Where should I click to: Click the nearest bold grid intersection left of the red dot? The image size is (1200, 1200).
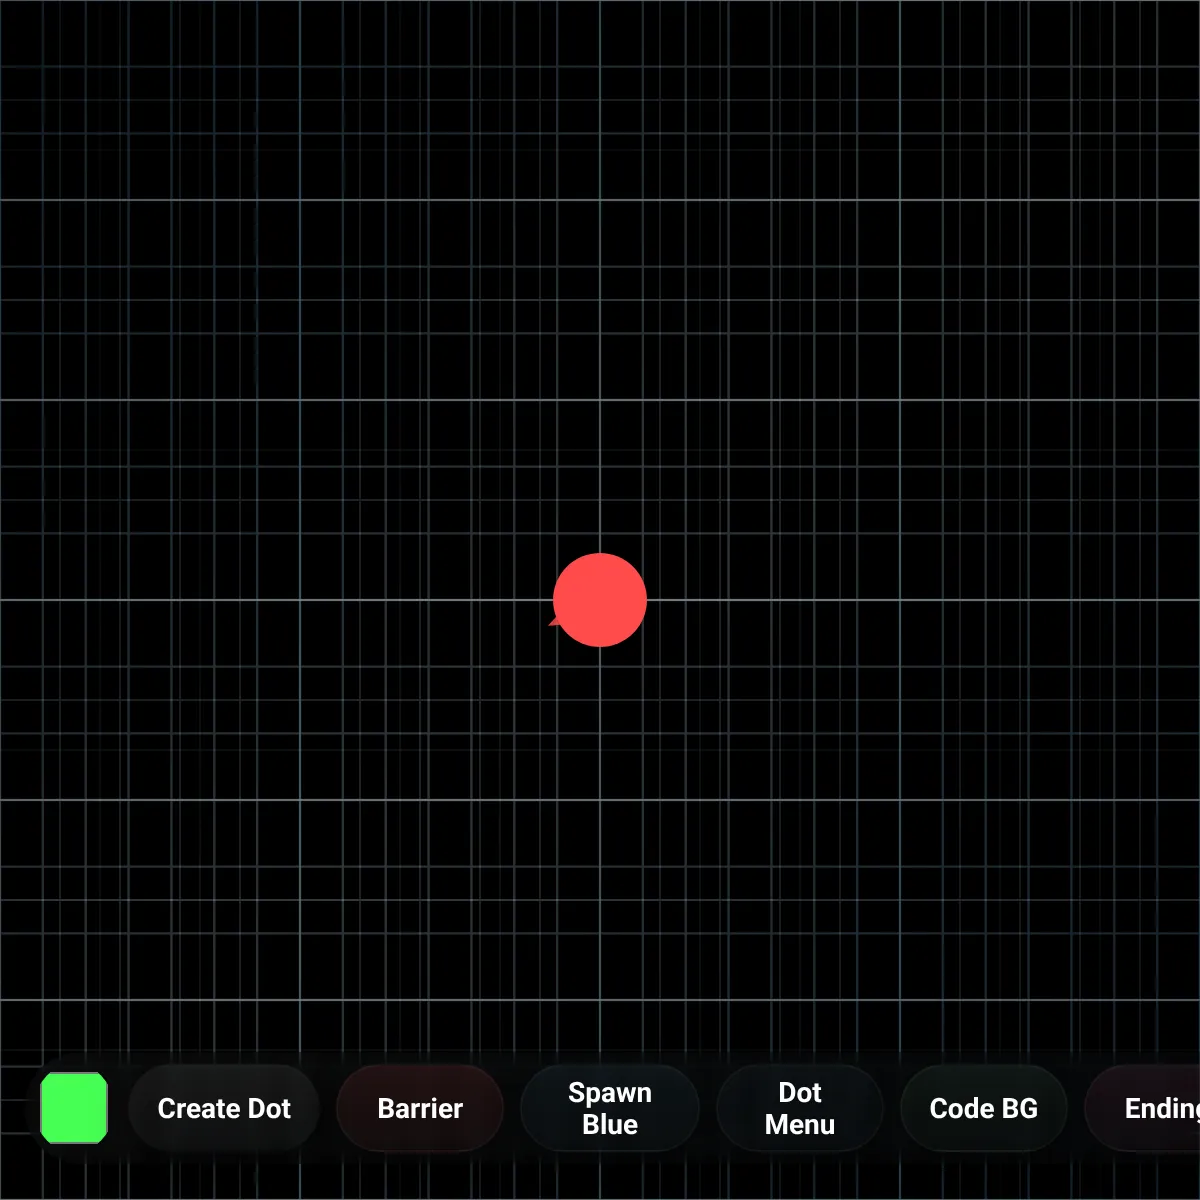click(x=300, y=600)
